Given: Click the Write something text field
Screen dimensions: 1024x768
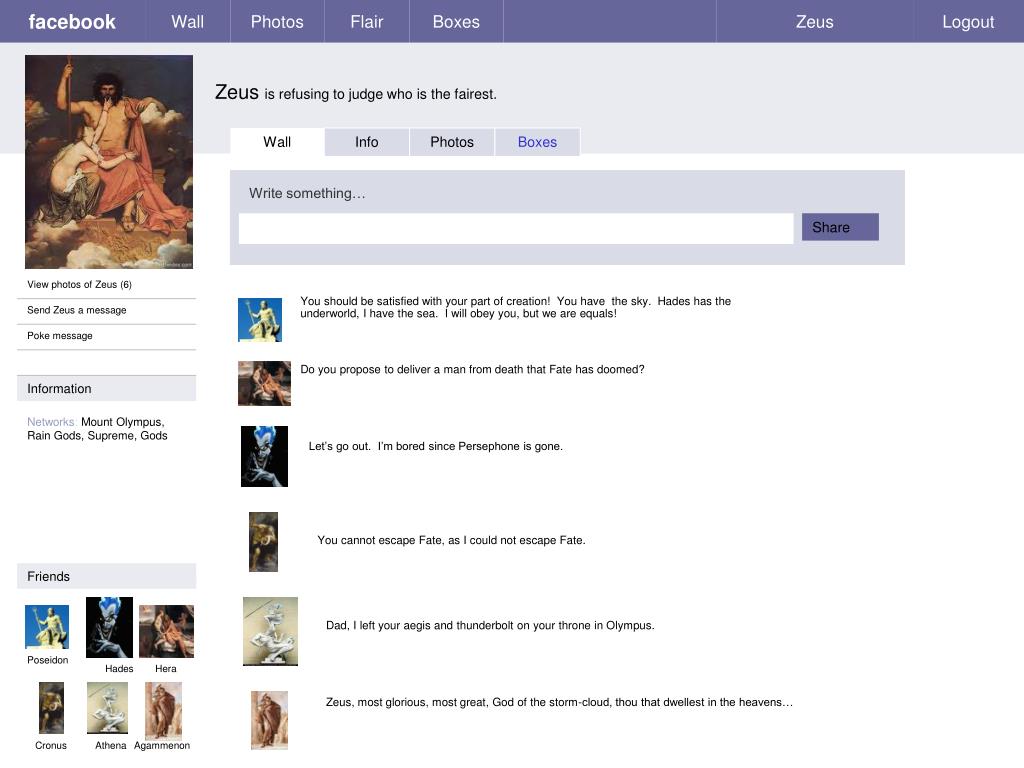Looking at the screenshot, I should coord(516,228).
